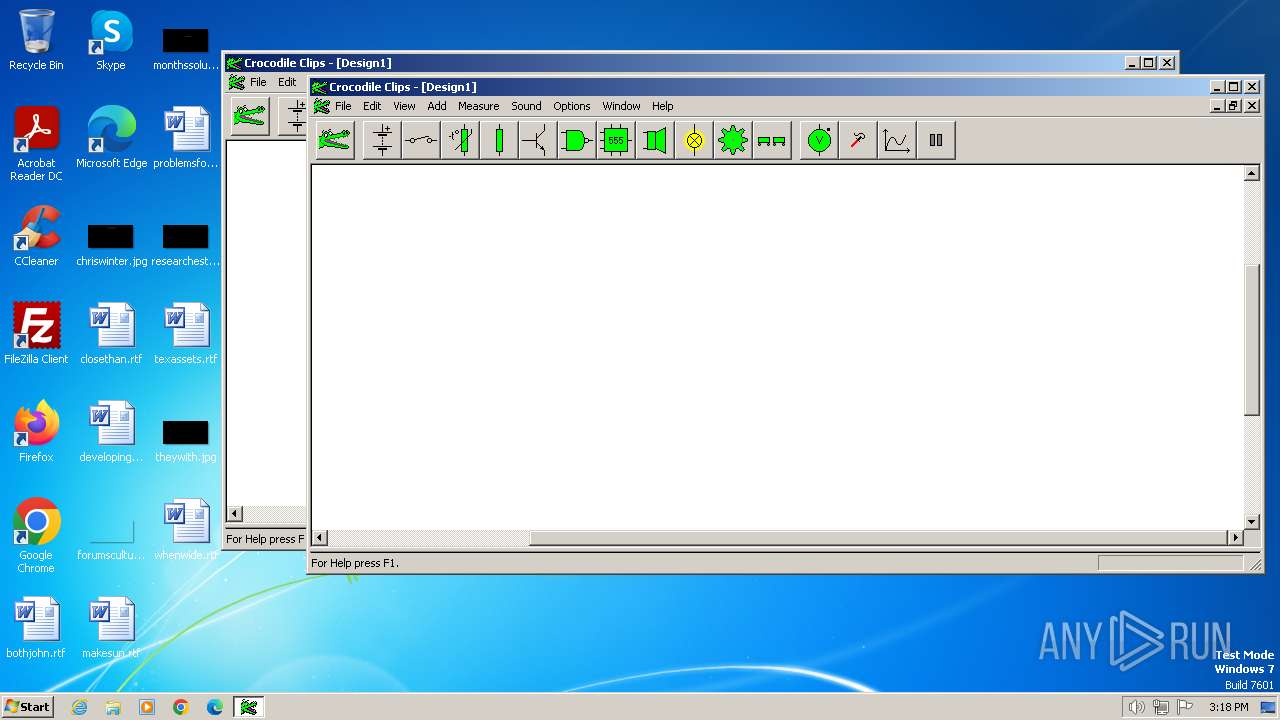Screen dimensions: 1280x720
Task: Select makesun.rtf desktop file
Action: (x=111, y=629)
